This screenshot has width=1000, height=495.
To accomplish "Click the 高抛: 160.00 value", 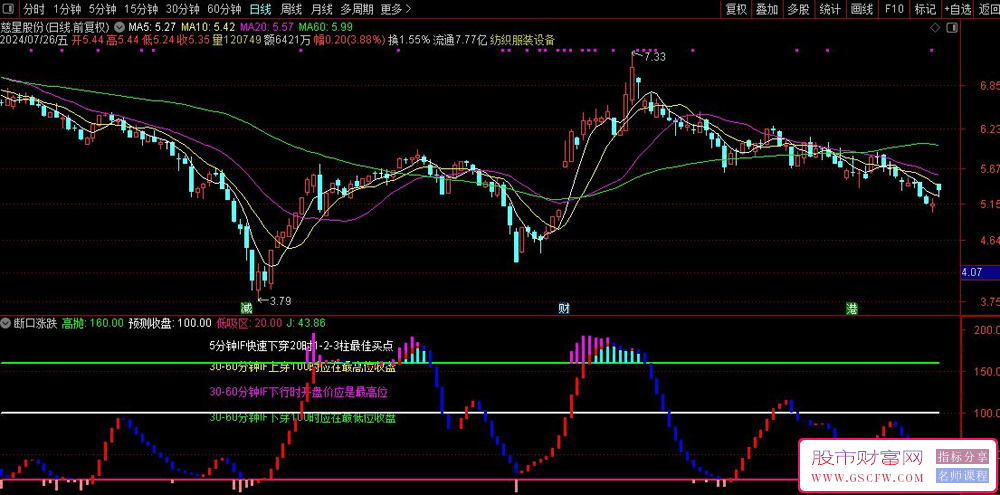I will [92, 323].
